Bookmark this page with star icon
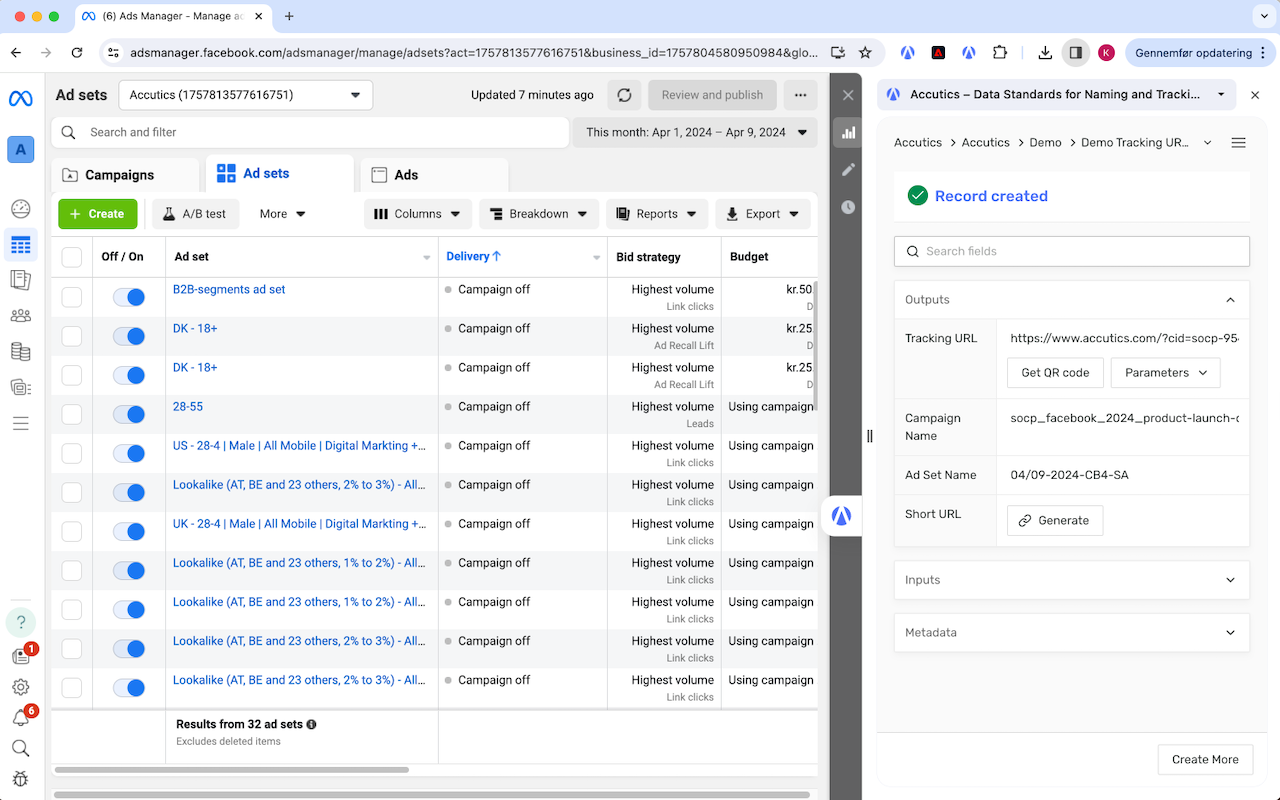The image size is (1280, 800). (x=866, y=53)
